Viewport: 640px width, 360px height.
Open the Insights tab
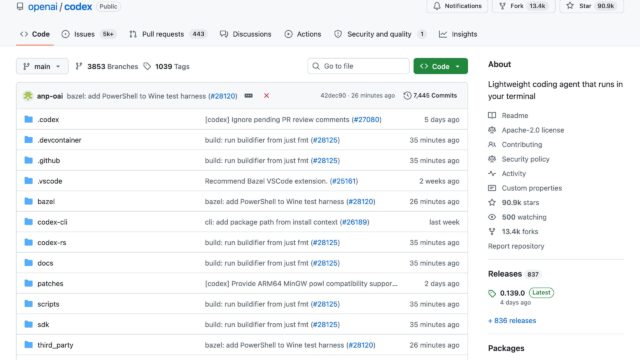[x=458, y=34]
